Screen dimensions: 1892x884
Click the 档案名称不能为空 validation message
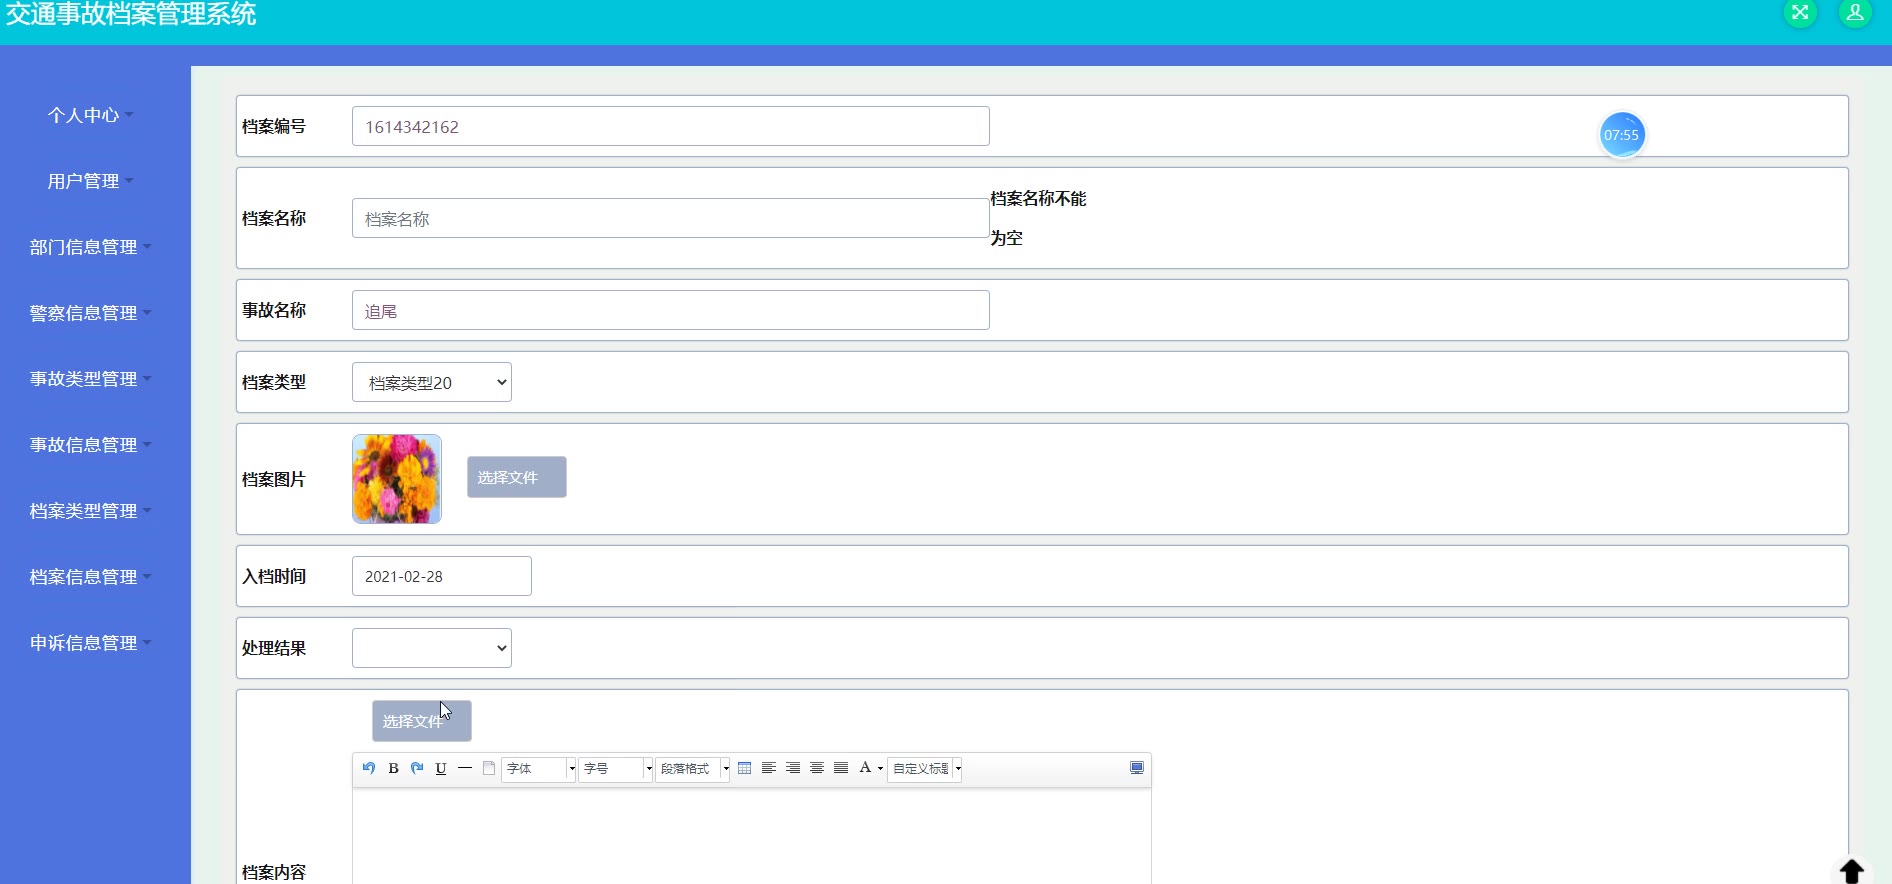(1038, 218)
